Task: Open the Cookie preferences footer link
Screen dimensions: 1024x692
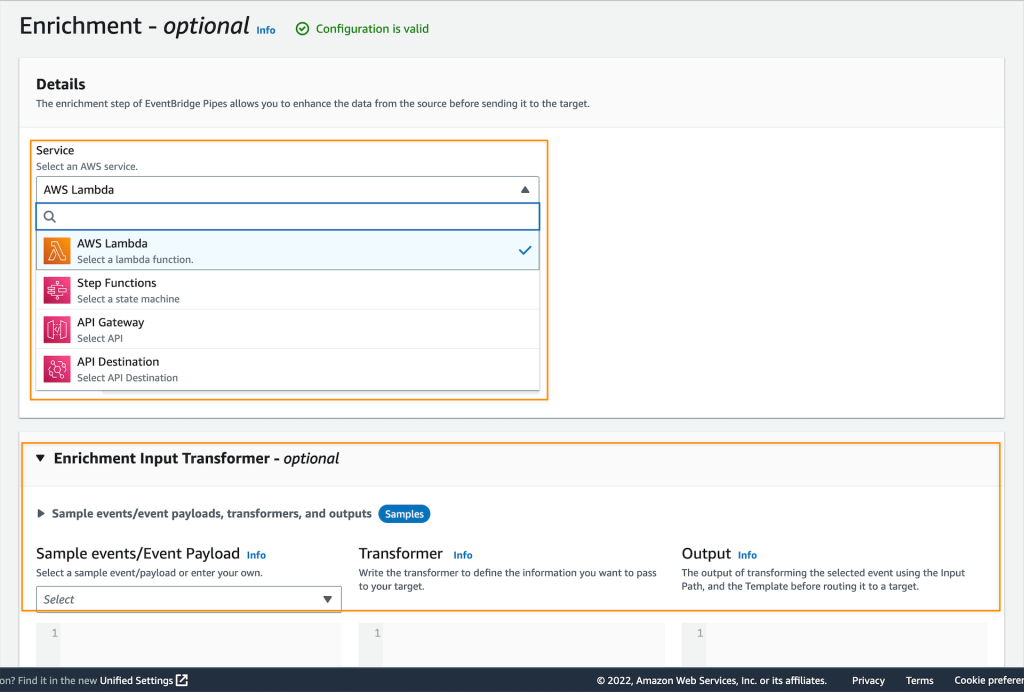Action: [x=989, y=680]
